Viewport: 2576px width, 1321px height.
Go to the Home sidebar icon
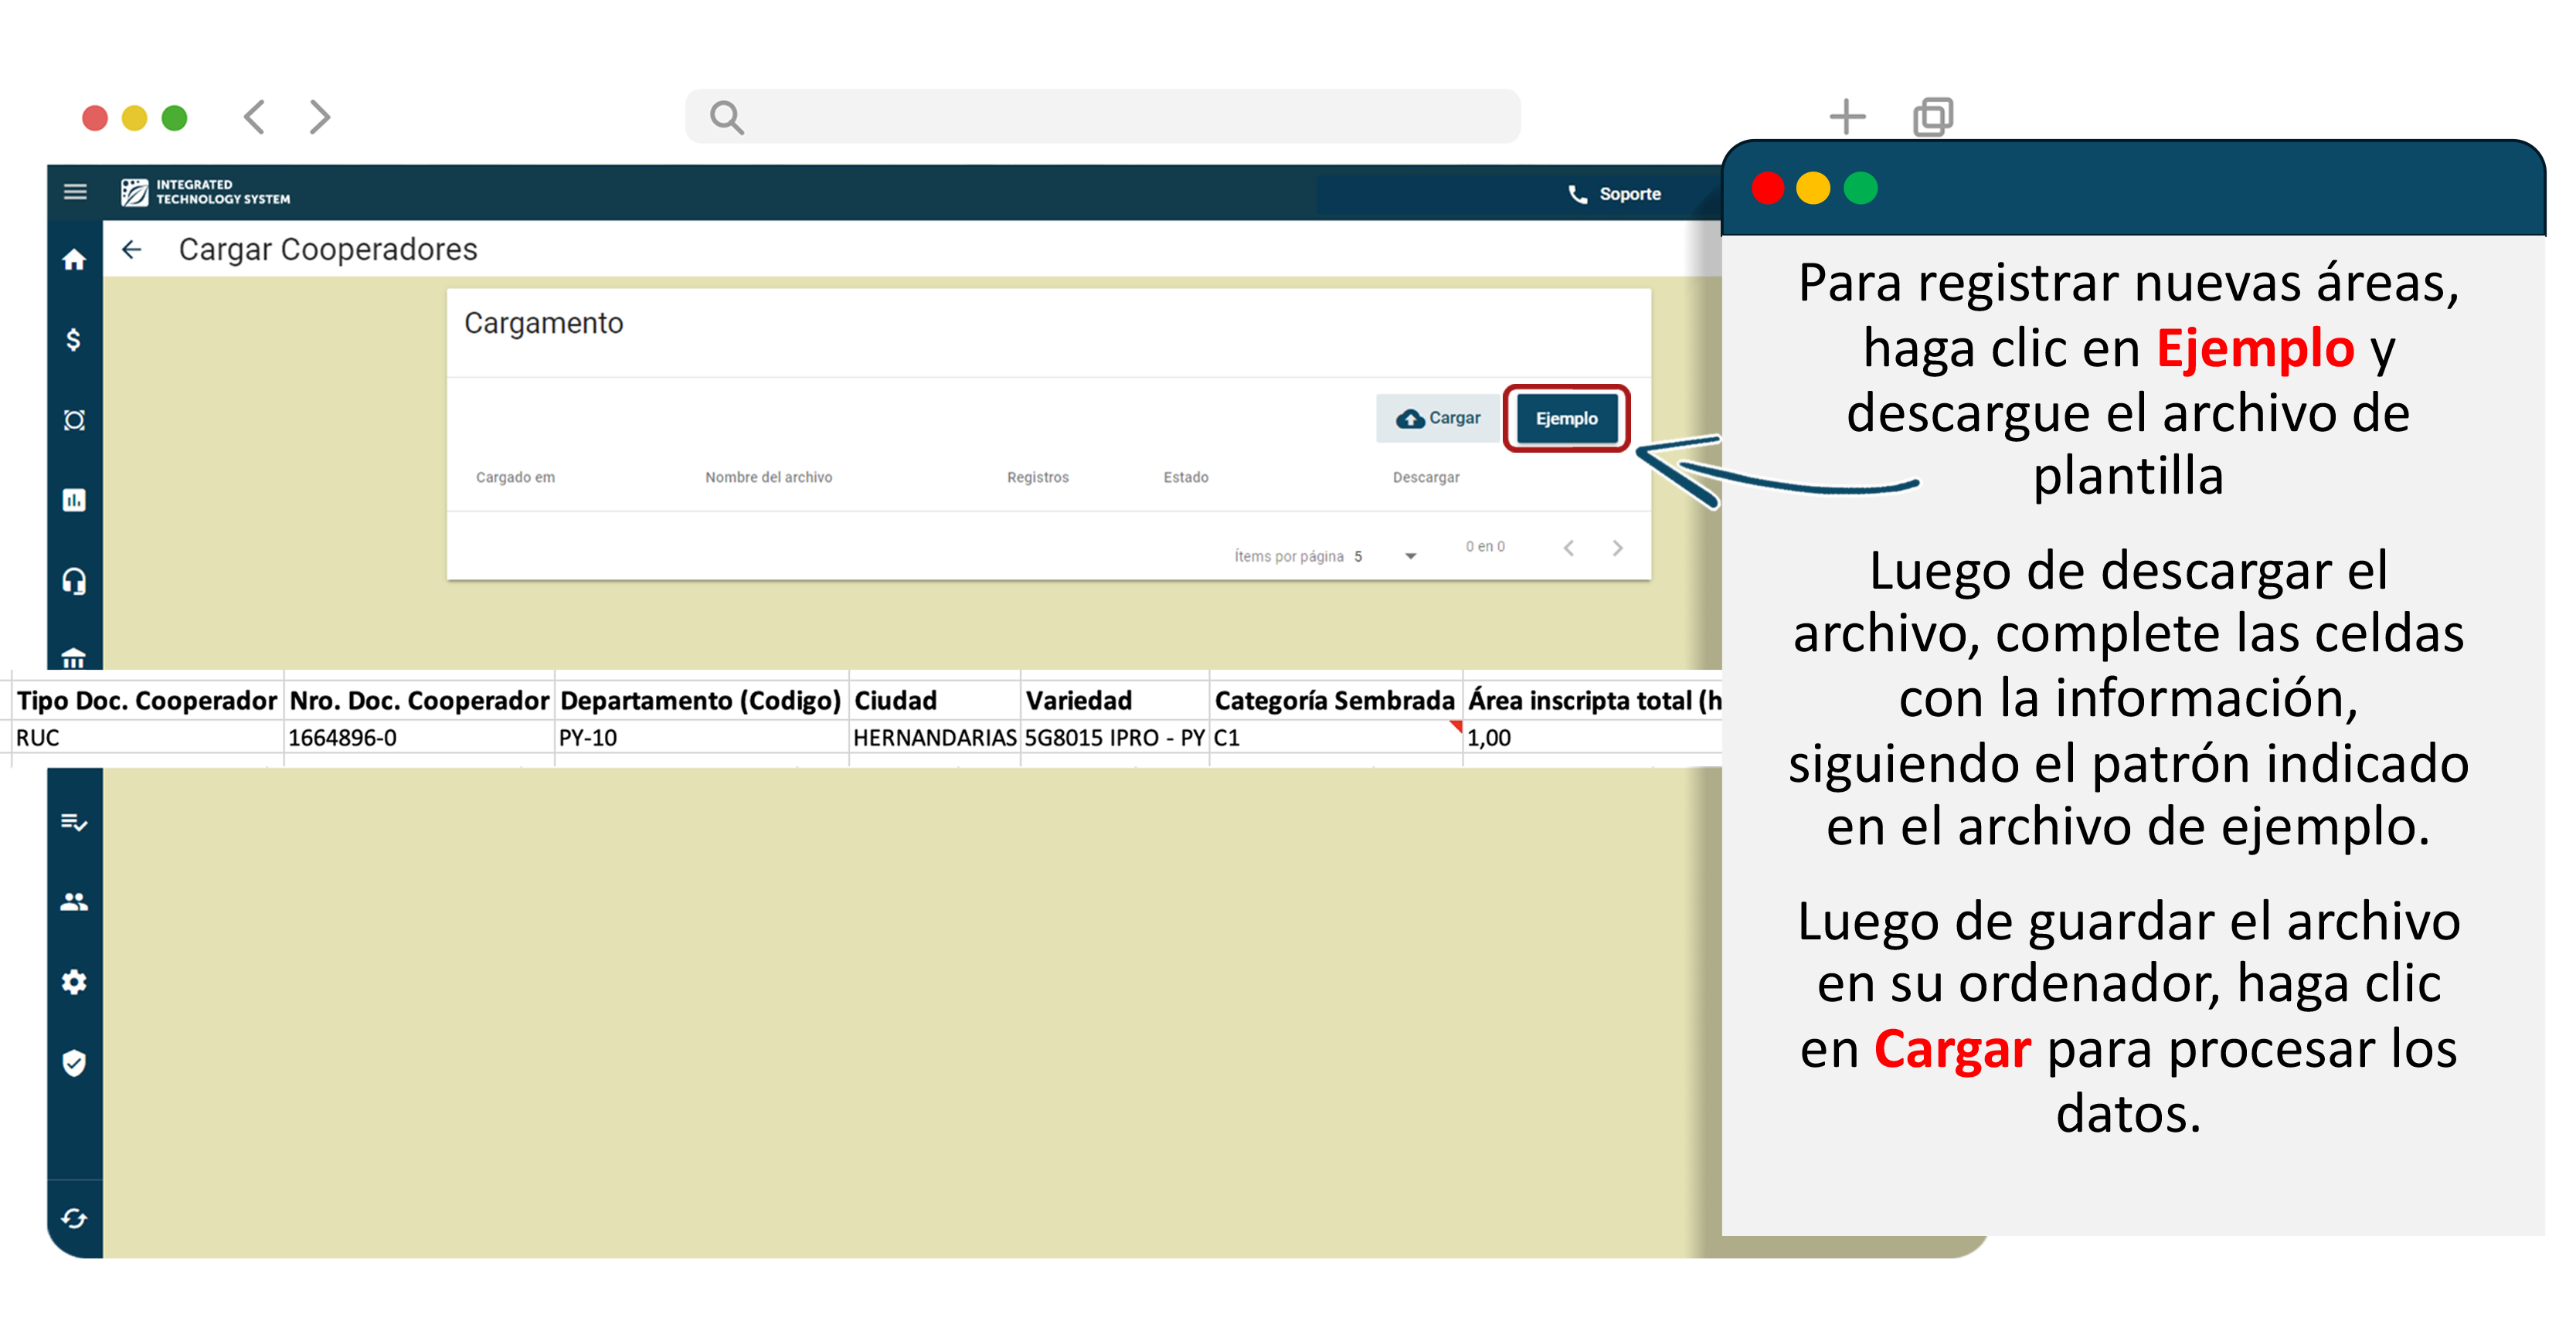[74, 260]
